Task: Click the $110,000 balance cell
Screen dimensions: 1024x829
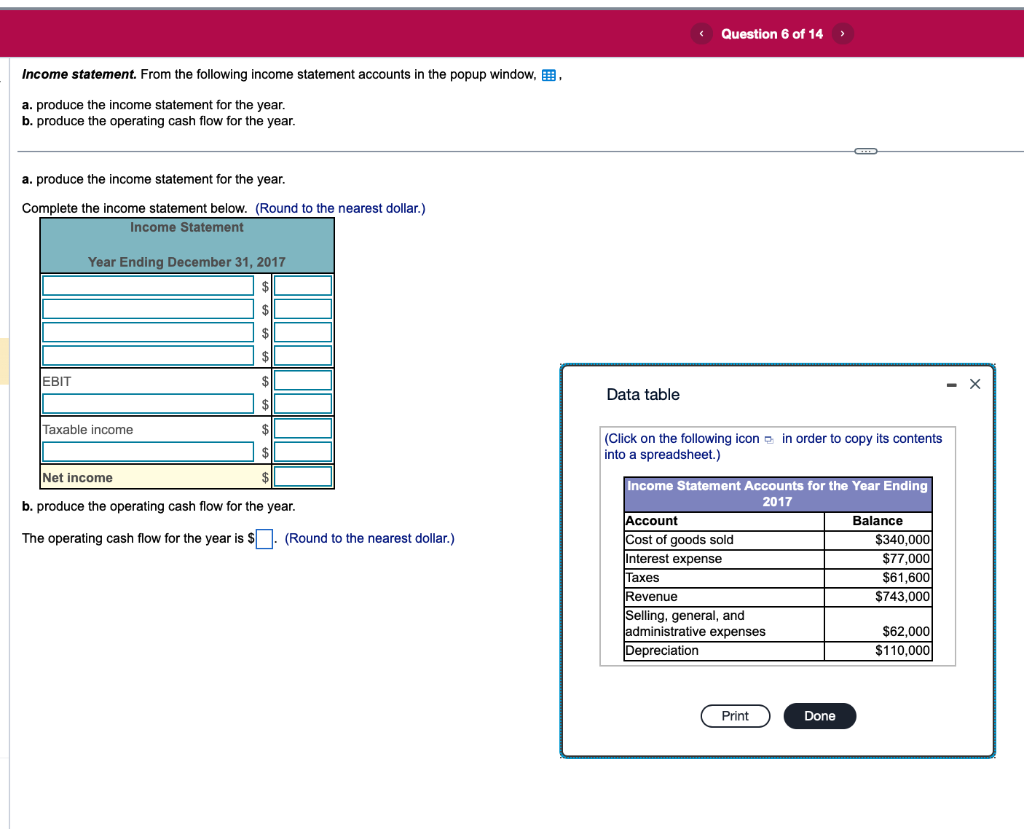Action: [x=878, y=651]
